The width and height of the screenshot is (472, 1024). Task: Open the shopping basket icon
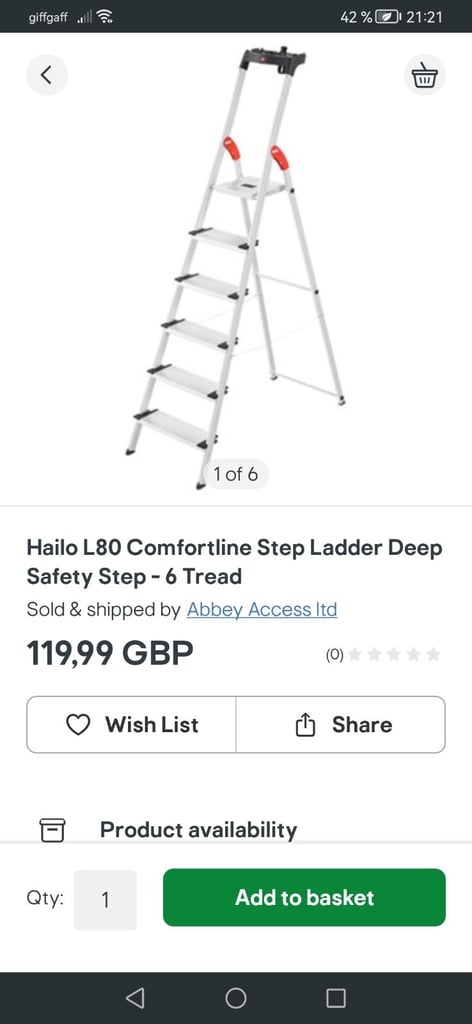[x=424, y=75]
